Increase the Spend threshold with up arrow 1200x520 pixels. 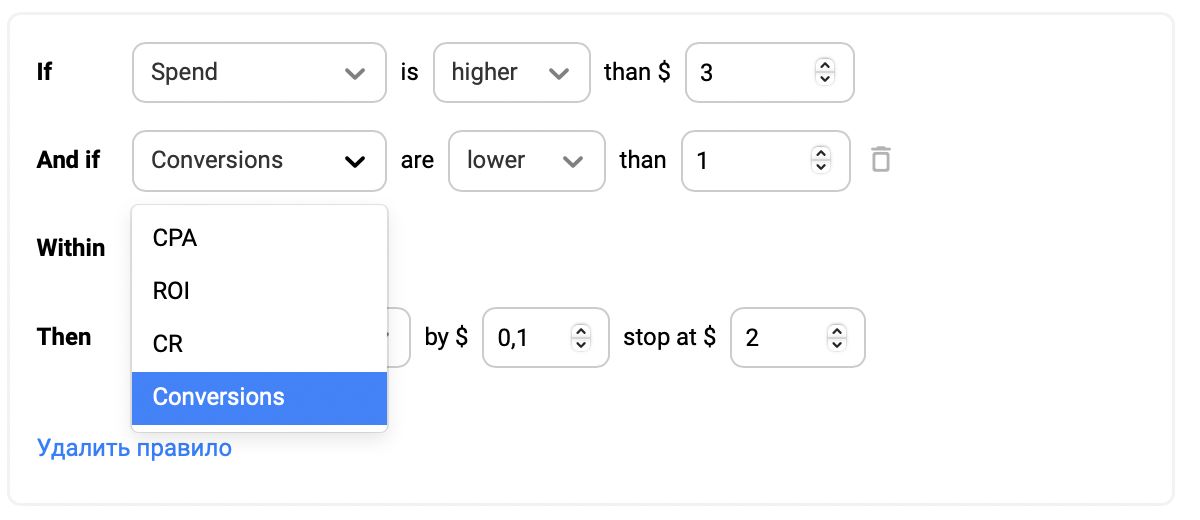(x=824, y=65)
